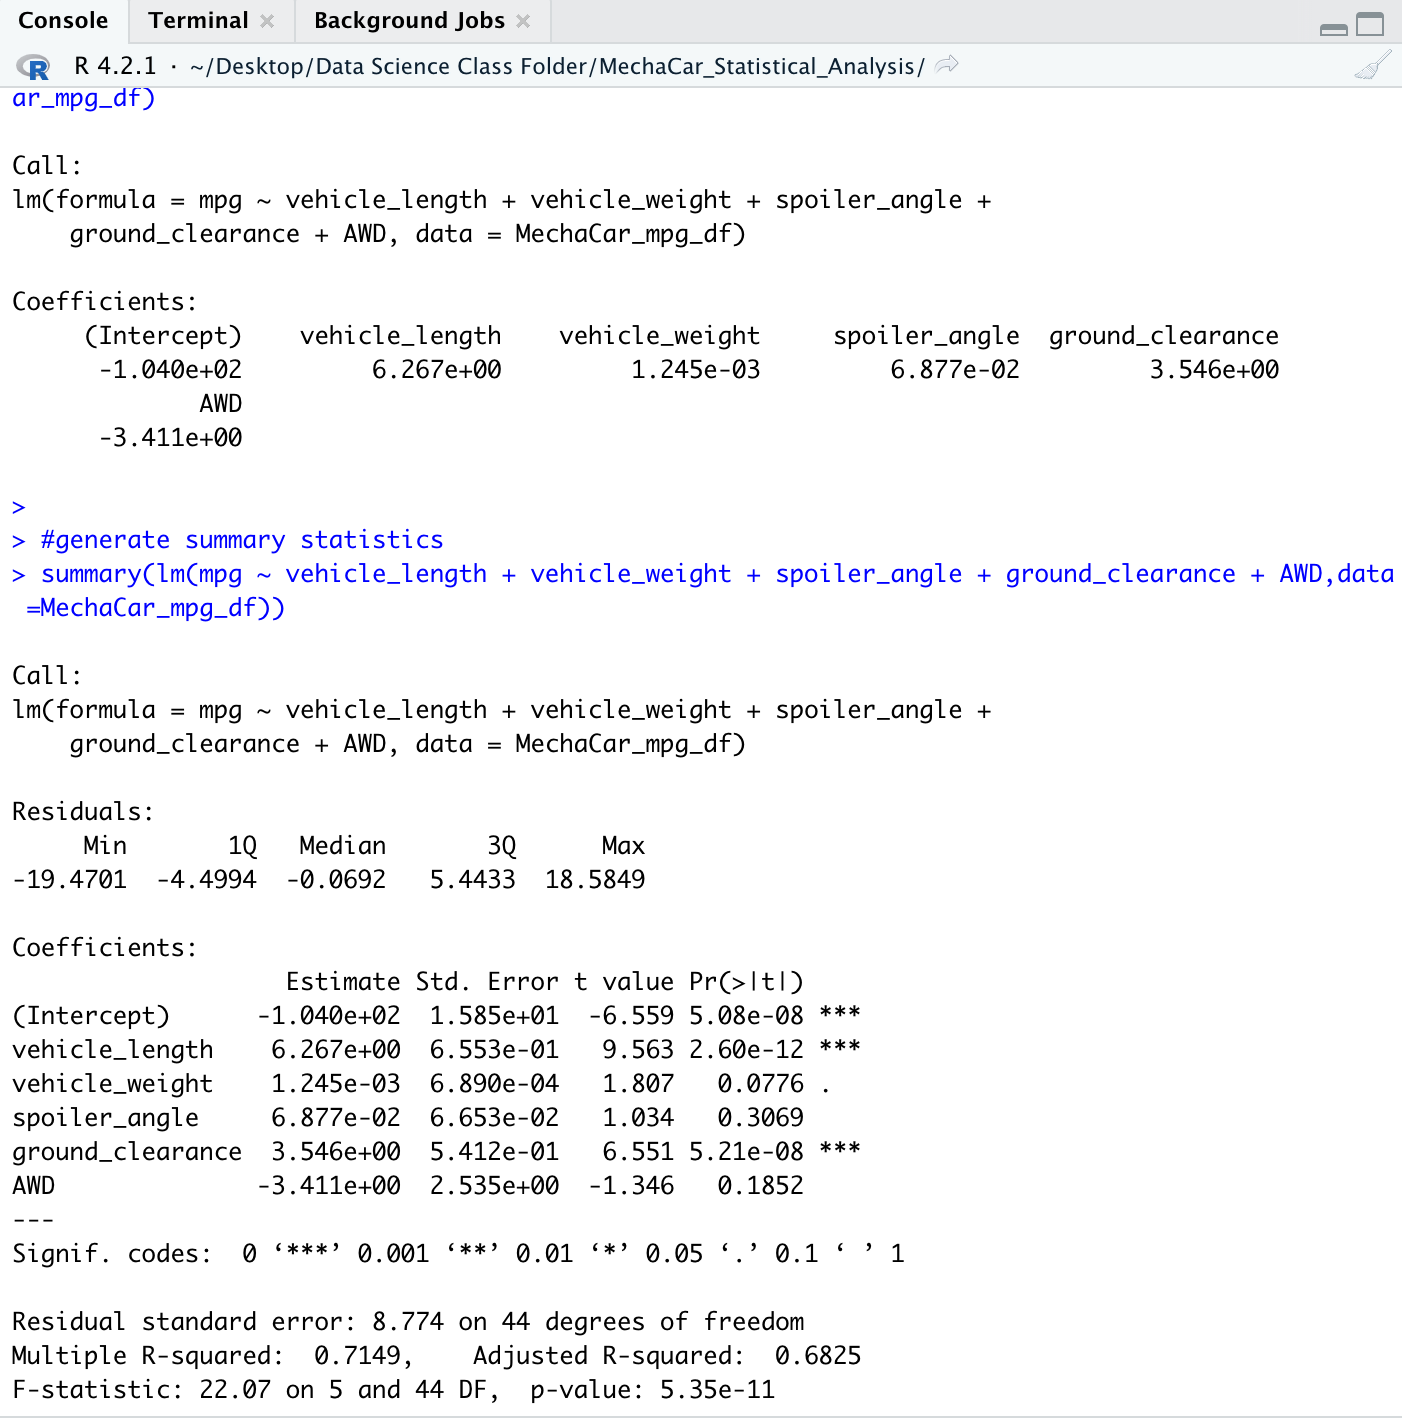Open the Terminal tab
This screenshot has height=1418, width=1402.
[198, 21]
